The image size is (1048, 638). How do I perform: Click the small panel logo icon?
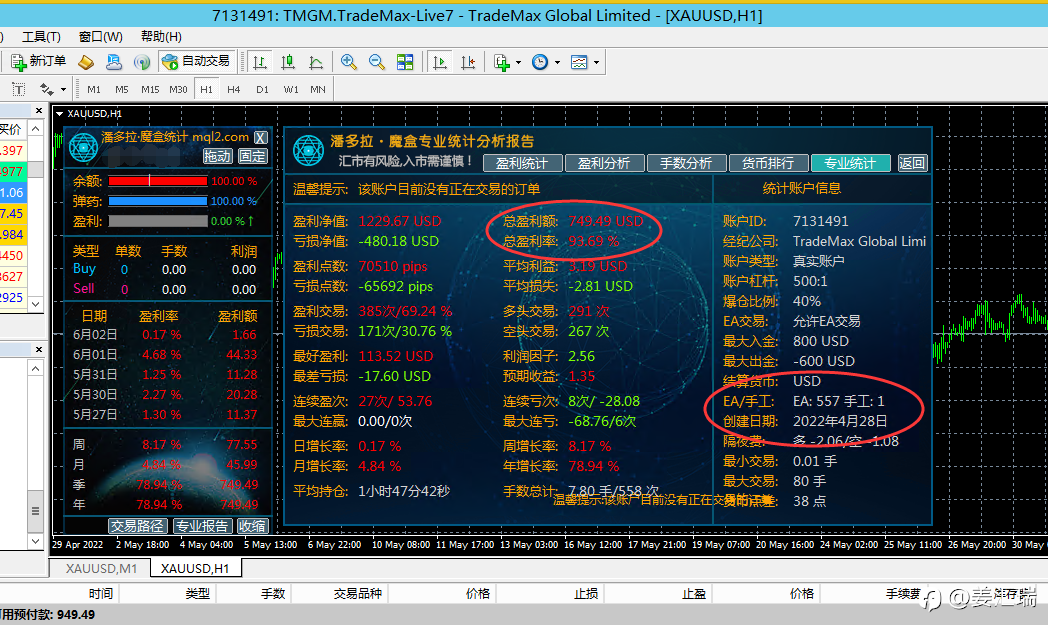[84, 148]
